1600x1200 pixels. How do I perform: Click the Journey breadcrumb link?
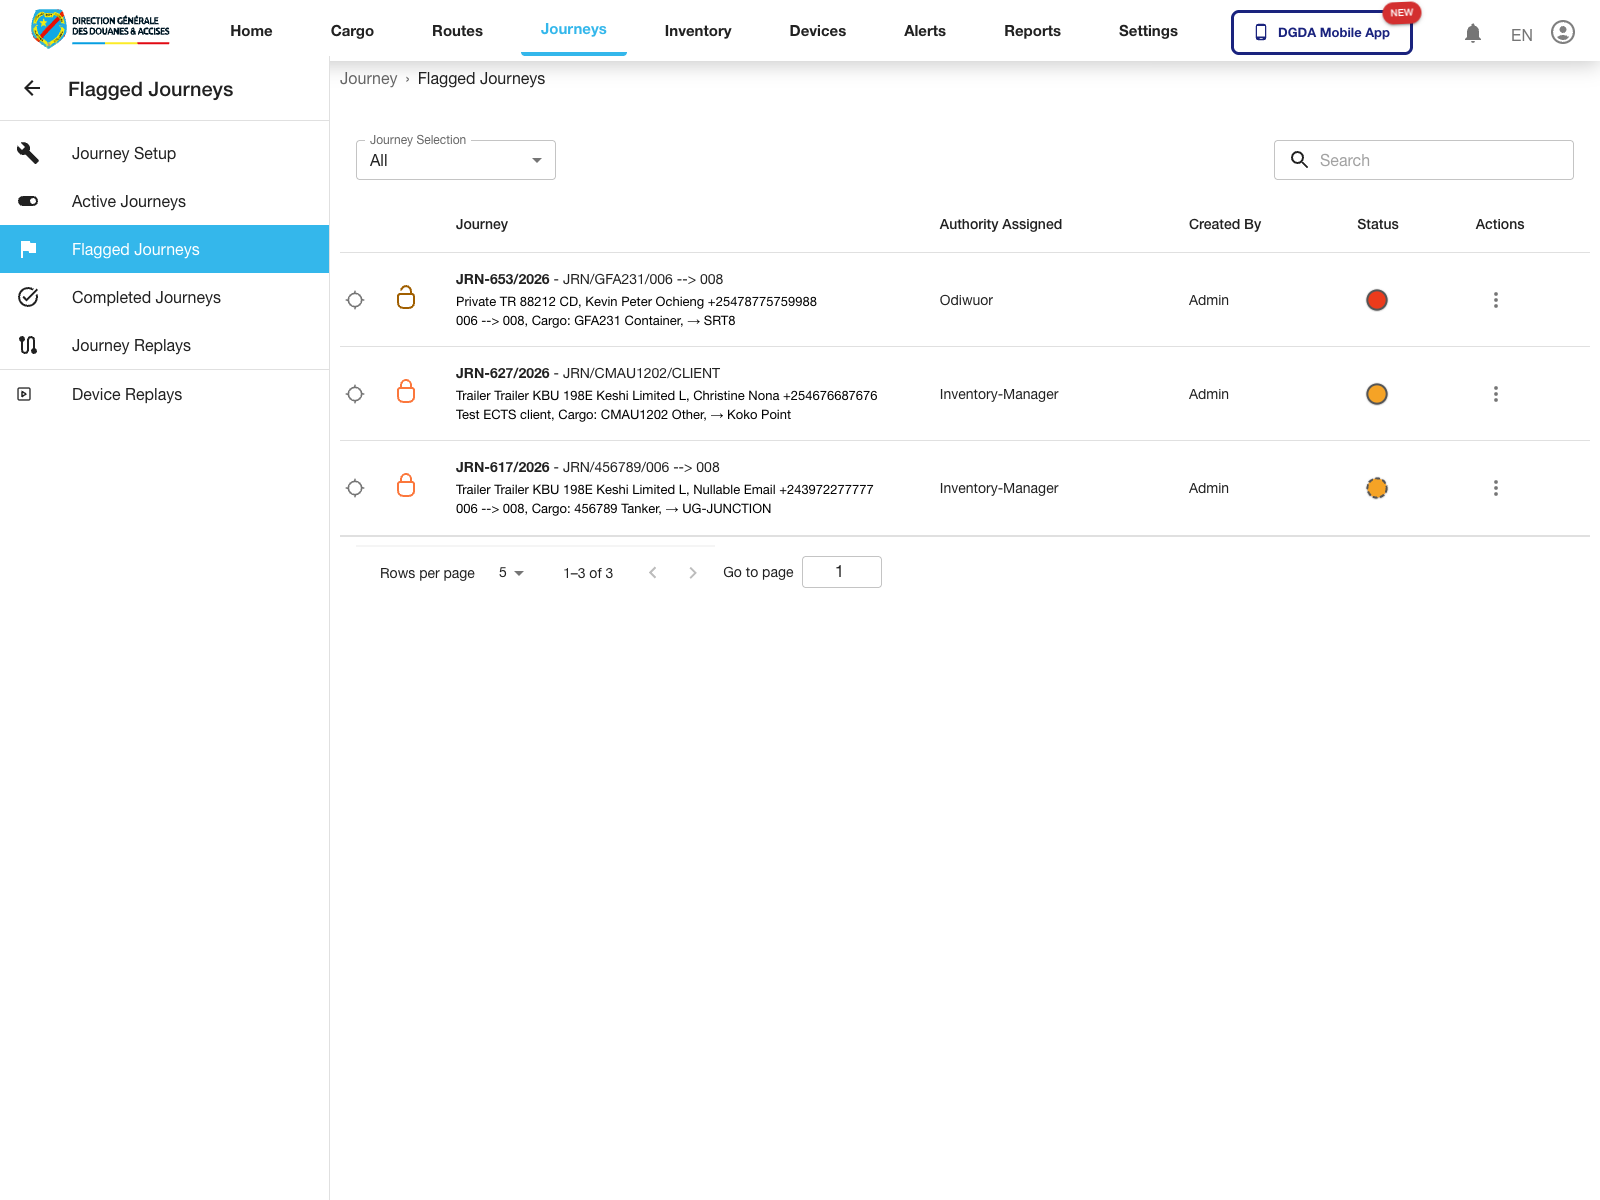click(x=368, y=79)
